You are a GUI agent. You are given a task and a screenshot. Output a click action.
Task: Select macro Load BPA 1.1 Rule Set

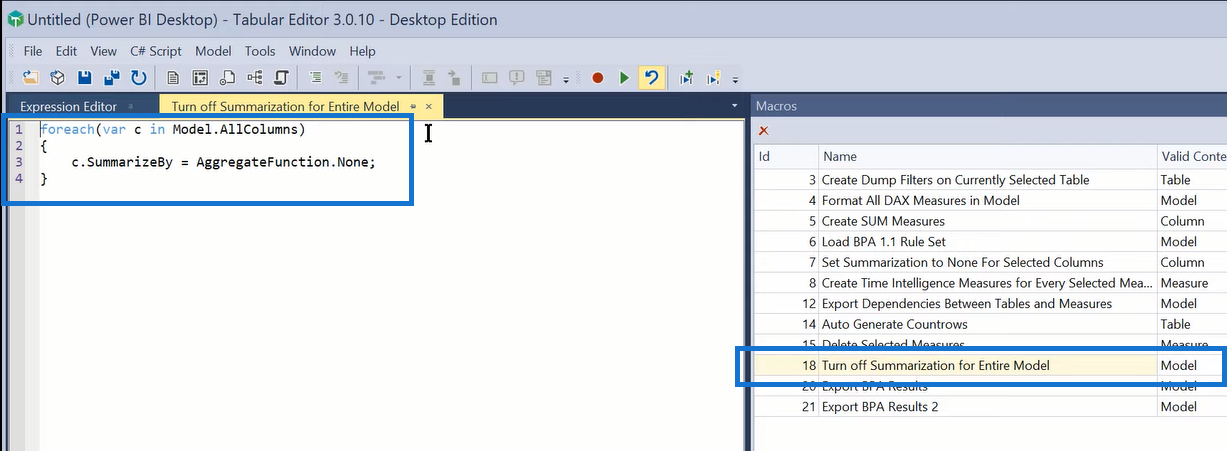[990, 242]
